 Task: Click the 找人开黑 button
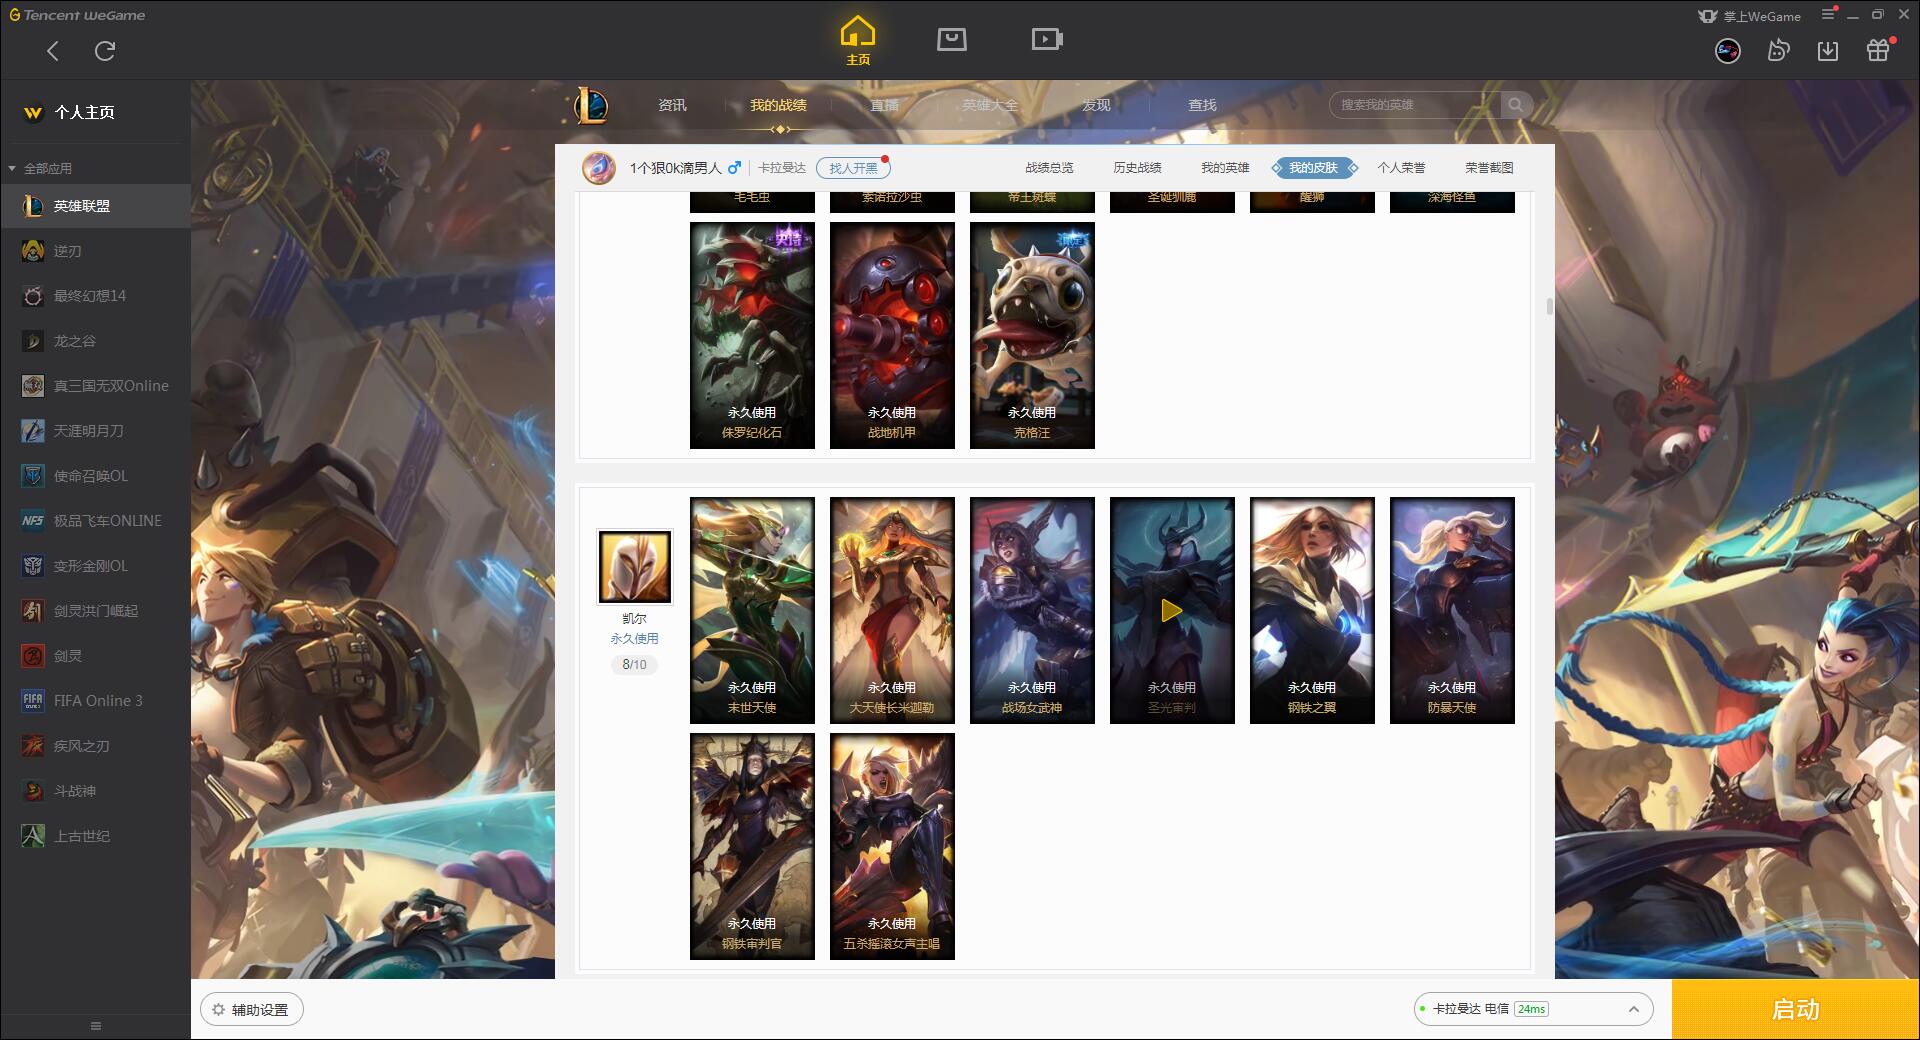point(853,168)
